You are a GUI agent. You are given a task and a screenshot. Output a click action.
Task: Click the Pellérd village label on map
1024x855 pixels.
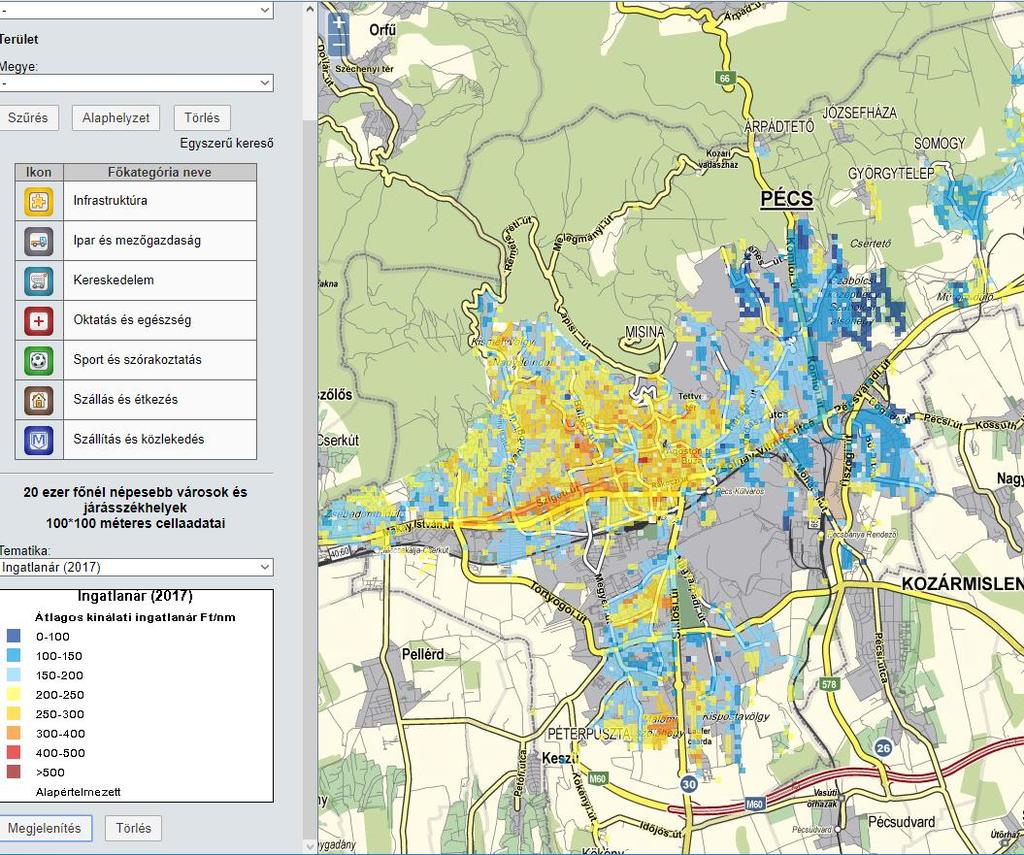(423, 654)
